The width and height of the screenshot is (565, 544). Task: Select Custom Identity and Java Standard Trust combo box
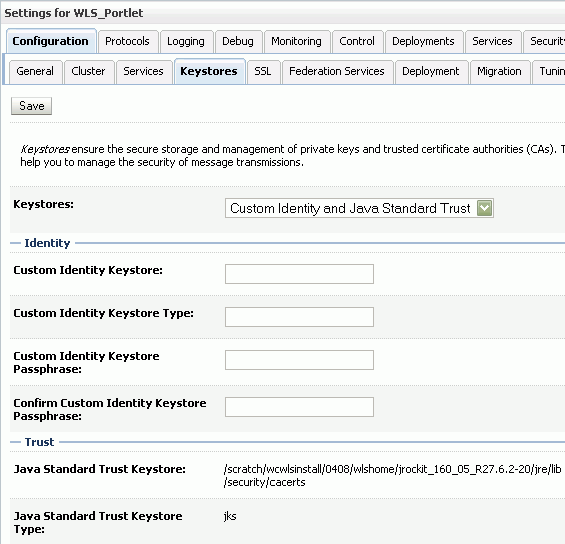click(359, 208)
